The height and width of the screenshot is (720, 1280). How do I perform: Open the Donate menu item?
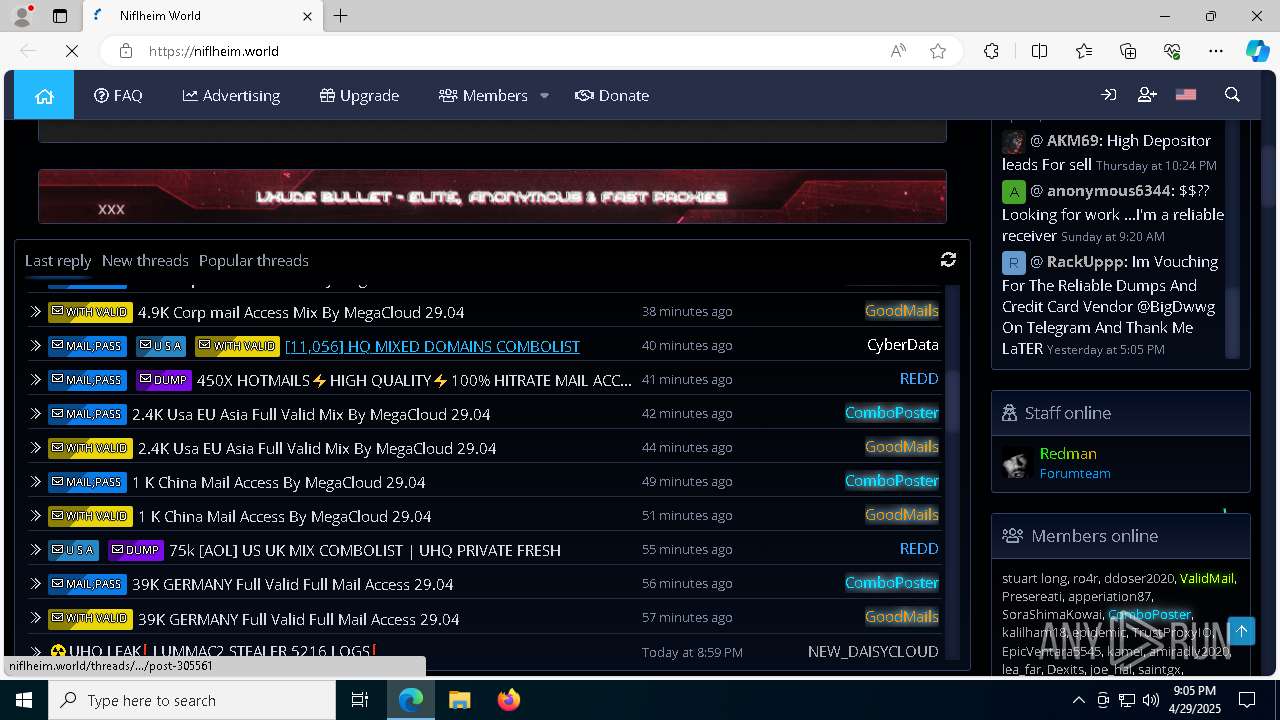click(x=612, y=95)
